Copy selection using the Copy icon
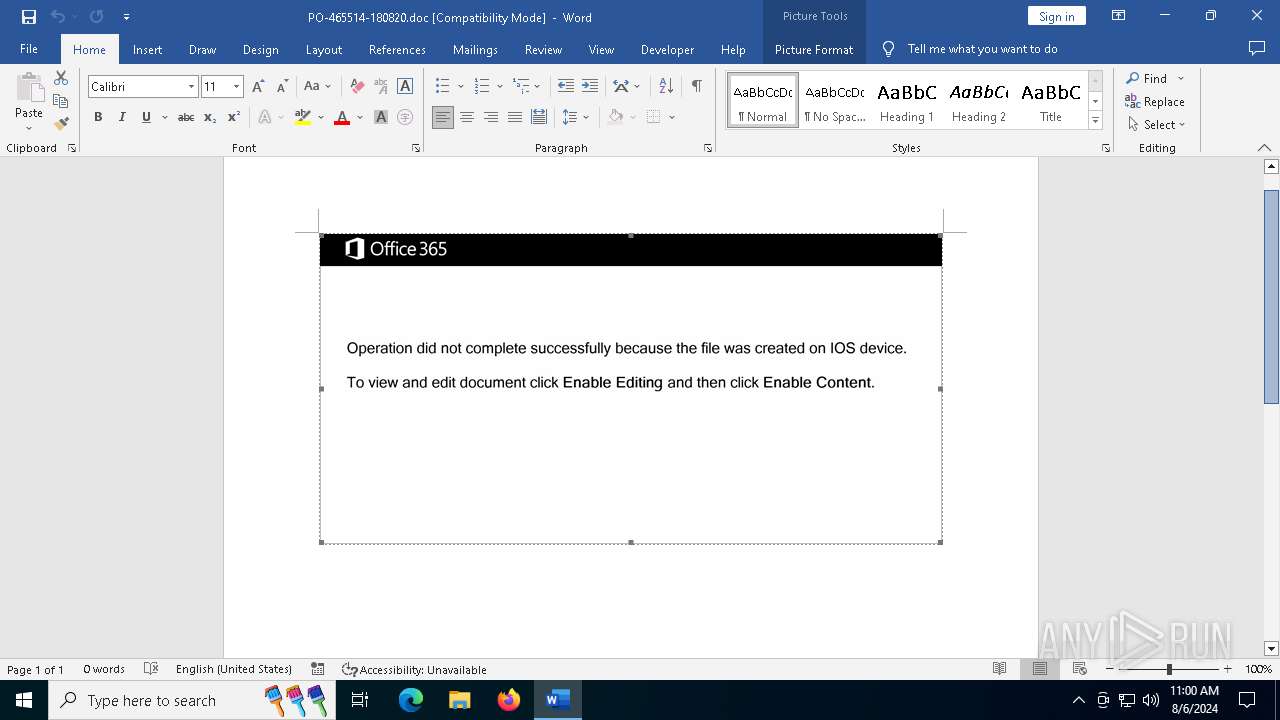 pyautogui.click(x=61, y=101)
